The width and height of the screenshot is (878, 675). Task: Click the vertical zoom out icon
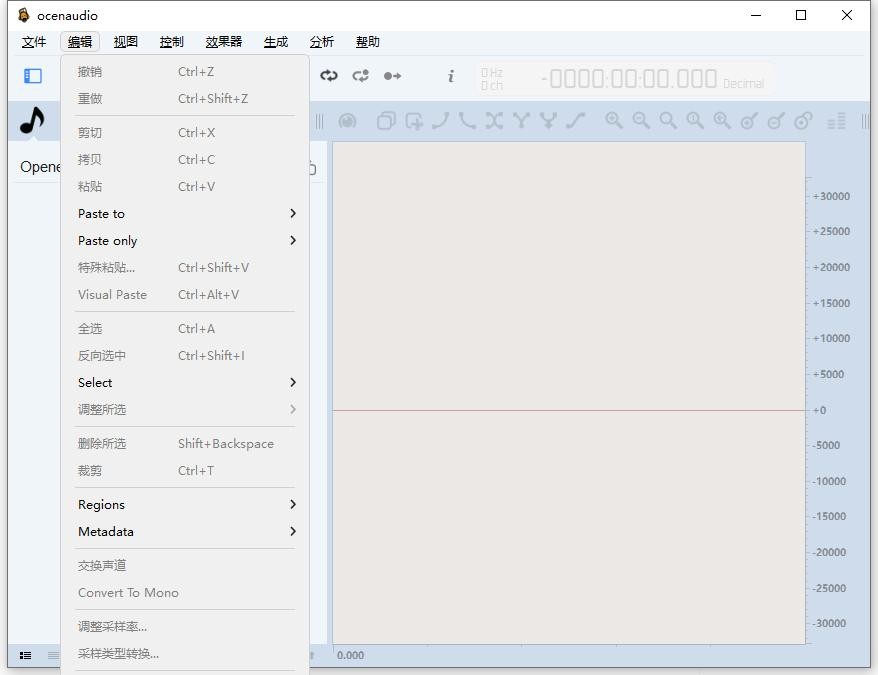click(x=776, y=120)
